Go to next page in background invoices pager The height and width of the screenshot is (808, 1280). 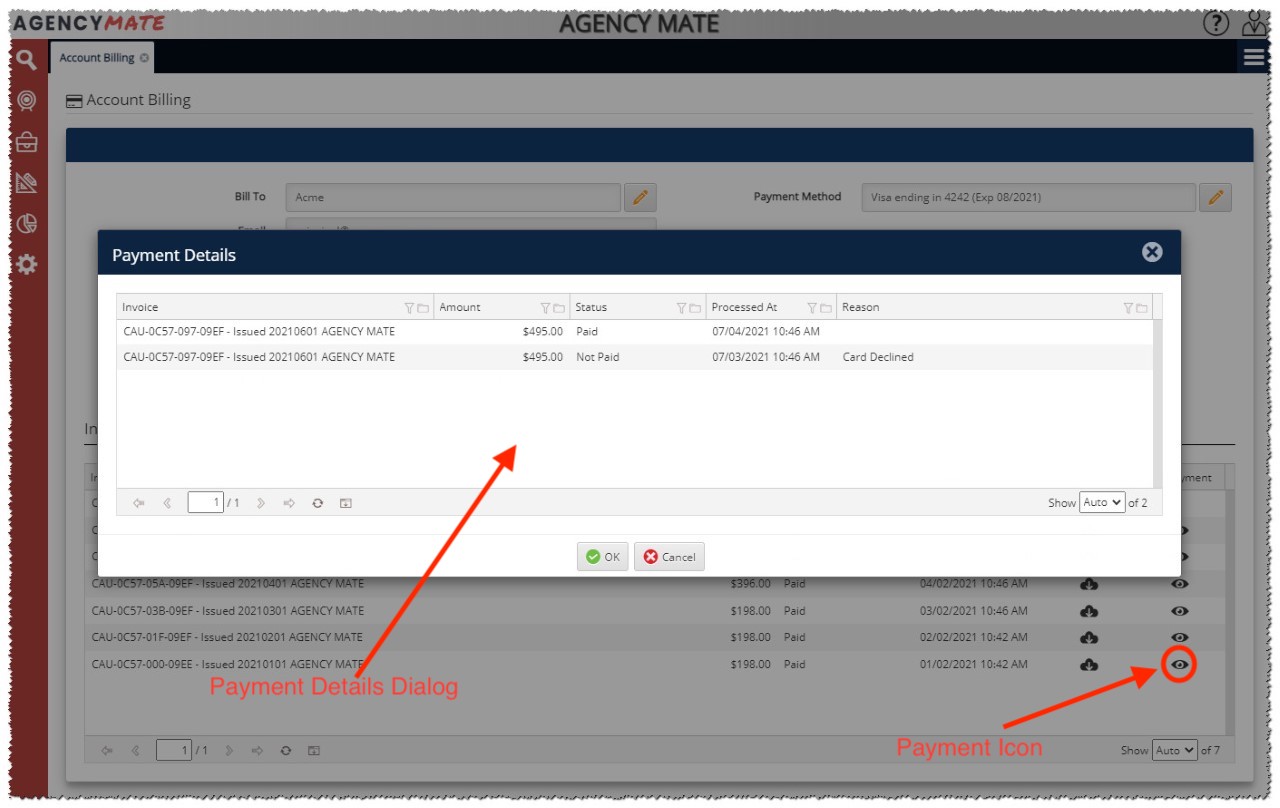230,750
